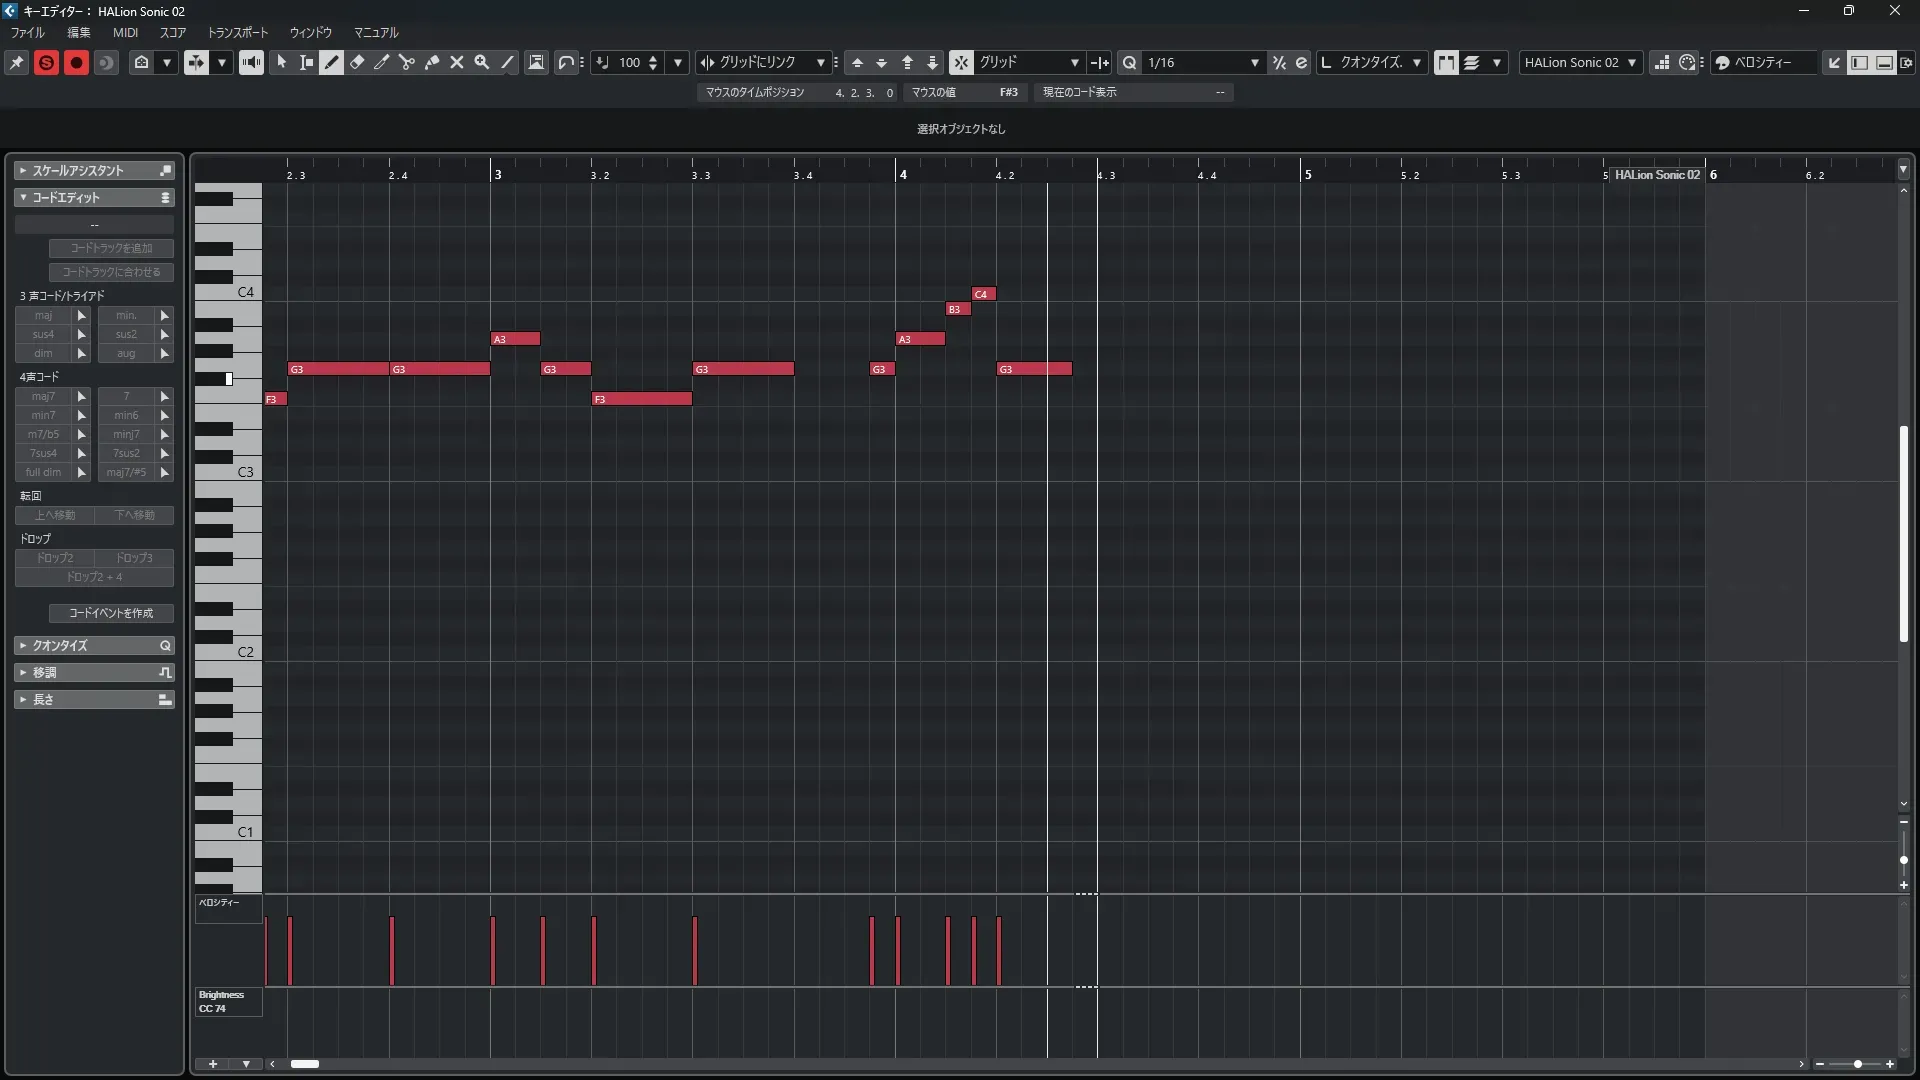Toggle the Solo Editor button
Viewport: 1920px width, 1080px height.
click(x=46, y=63)
